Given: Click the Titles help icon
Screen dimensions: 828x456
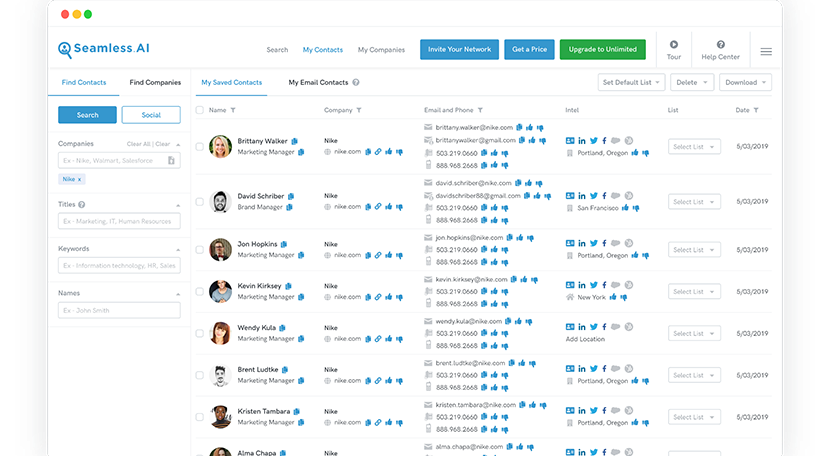Looking at the screenshot, I should click(81, 204).
